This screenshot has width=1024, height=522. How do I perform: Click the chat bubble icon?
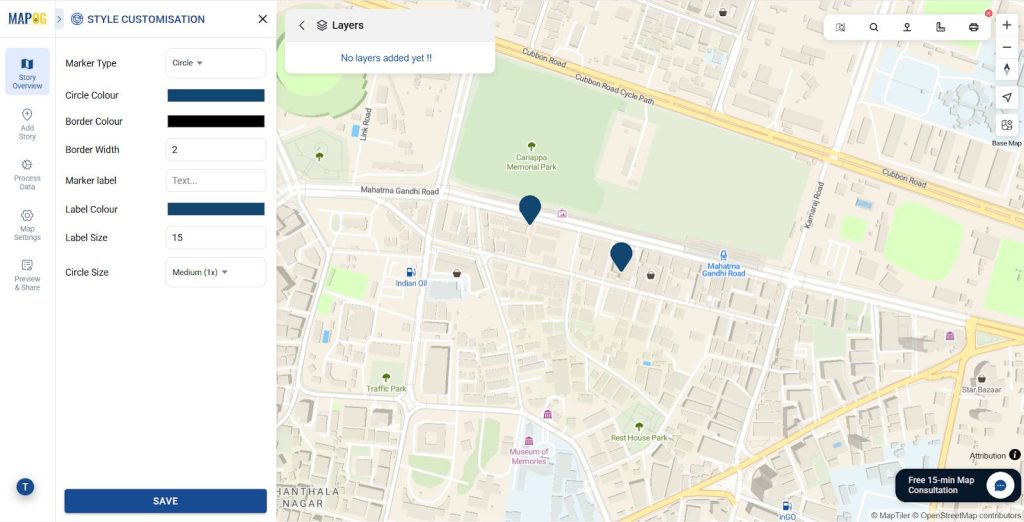tap(1000, 485)
